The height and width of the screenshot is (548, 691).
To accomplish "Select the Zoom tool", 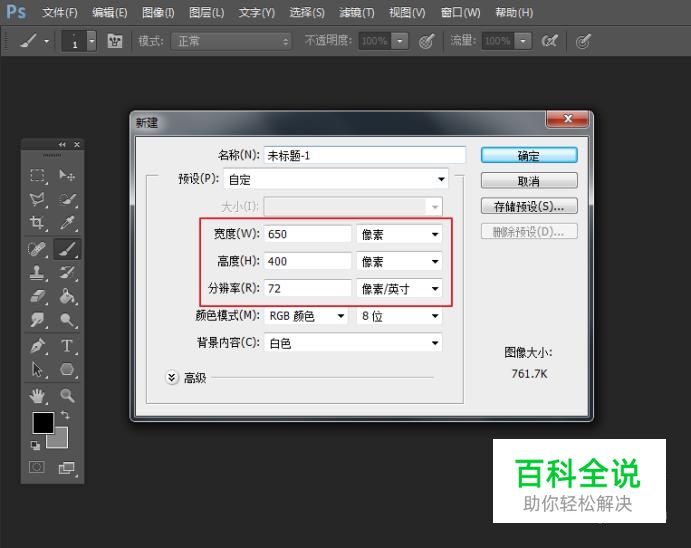I will tap(67, 396).
